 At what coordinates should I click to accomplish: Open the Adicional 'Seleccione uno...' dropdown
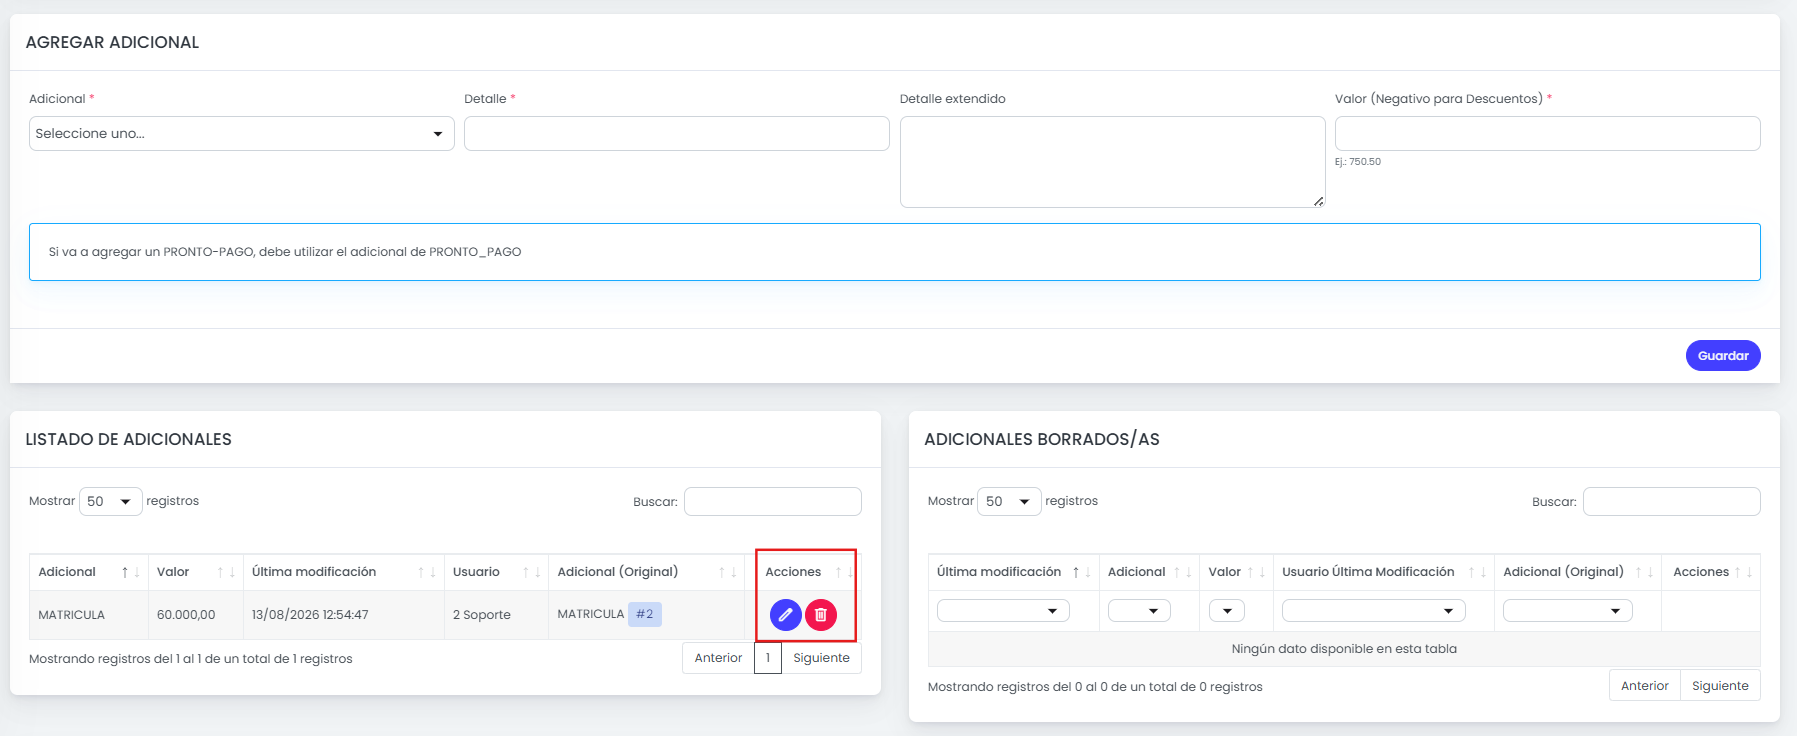pos(242,134)
